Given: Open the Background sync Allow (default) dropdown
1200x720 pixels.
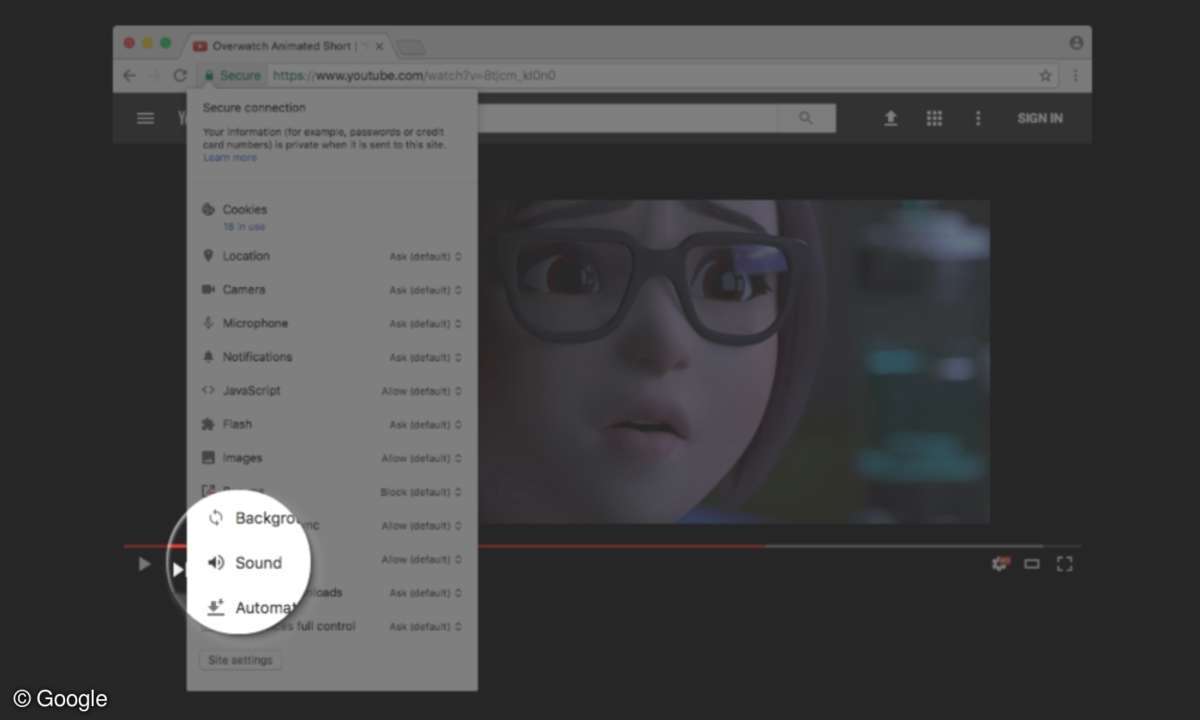Looking at the screenshot, I should [421, 526].
